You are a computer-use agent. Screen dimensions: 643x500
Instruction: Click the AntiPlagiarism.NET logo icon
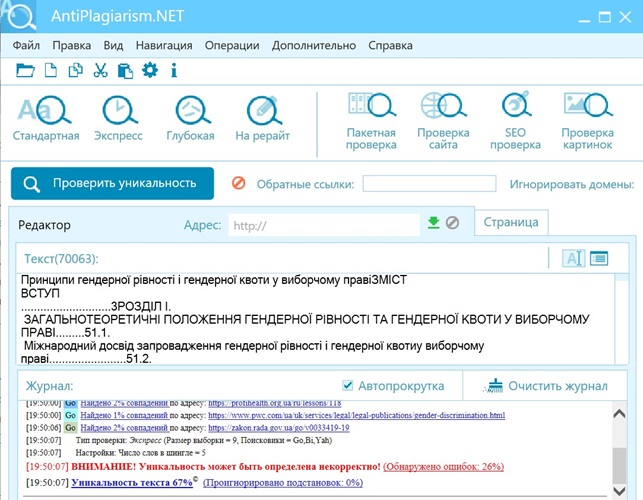[x=18, y=16]
